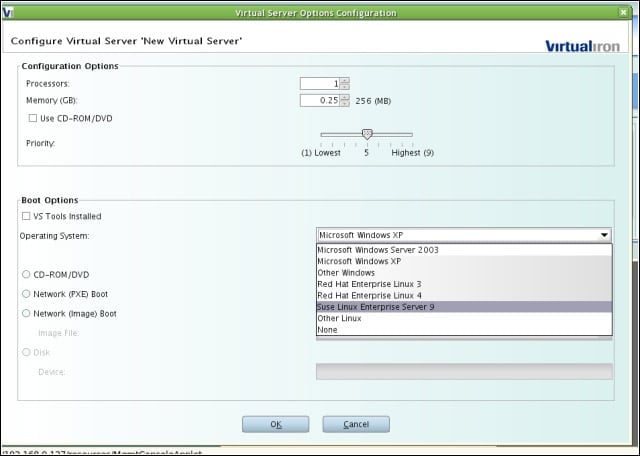Select Network (PXE) Boot radio button
Image resolution: width=640 pixels, height=456 pixels.
point(26,294)
